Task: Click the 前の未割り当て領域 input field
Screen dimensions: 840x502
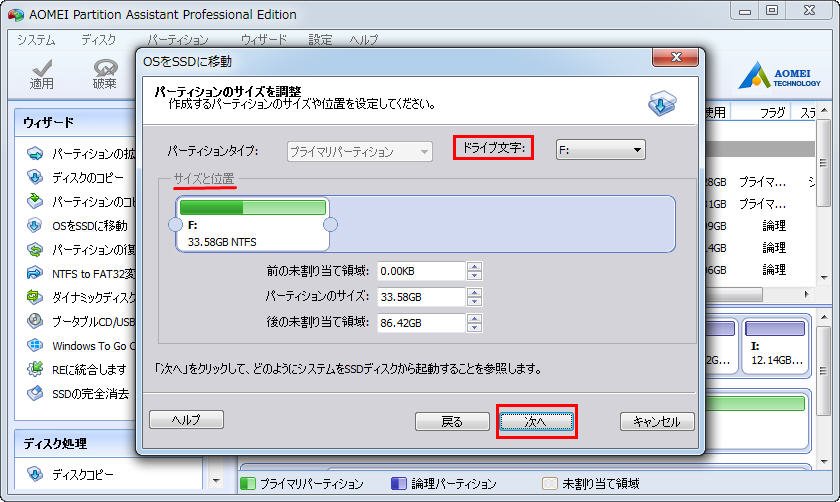Action: click(421, 271)
